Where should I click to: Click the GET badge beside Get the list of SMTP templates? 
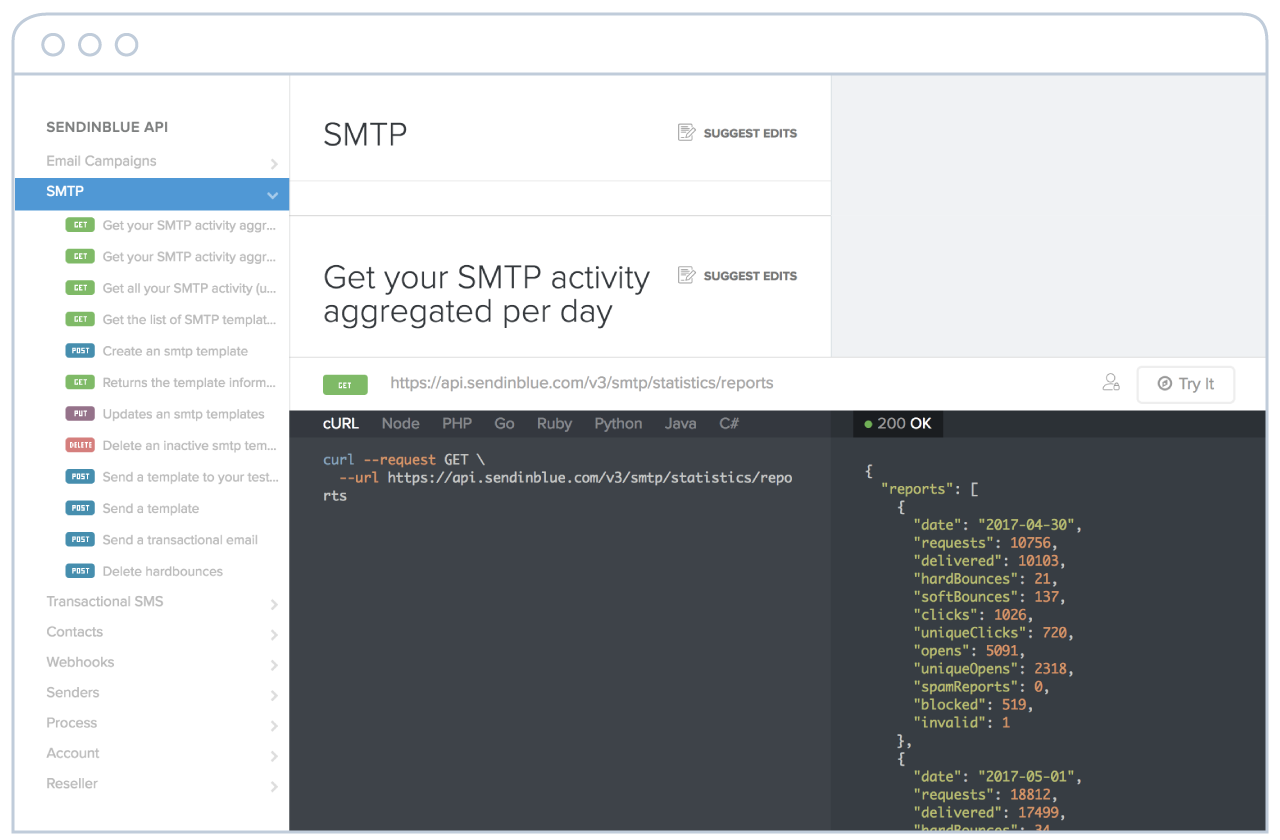point(80,319)
